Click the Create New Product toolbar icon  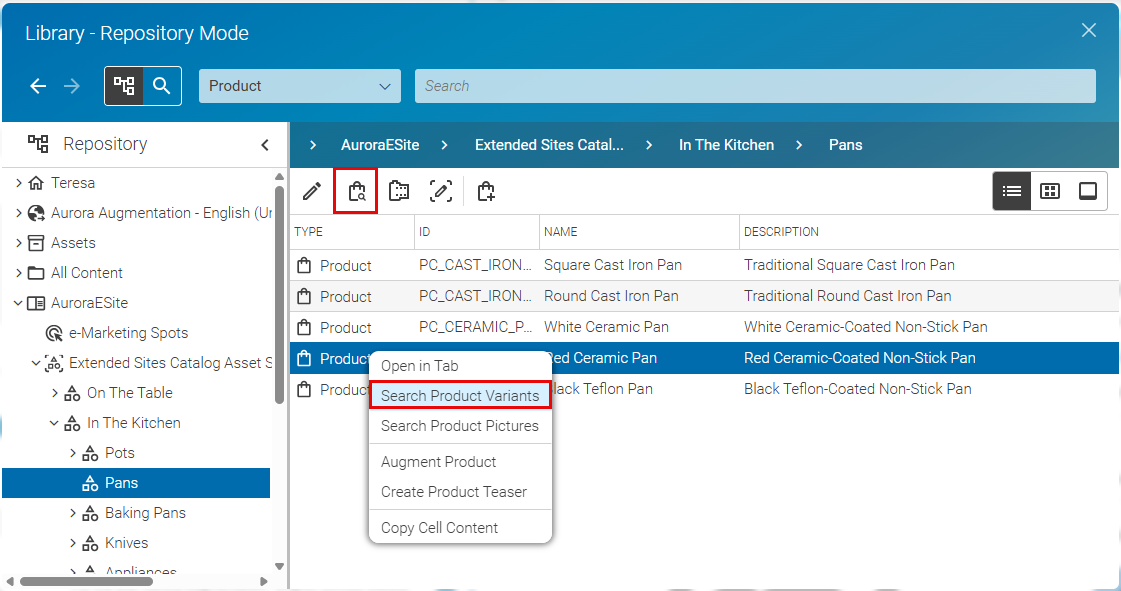(x=486, y=190)
